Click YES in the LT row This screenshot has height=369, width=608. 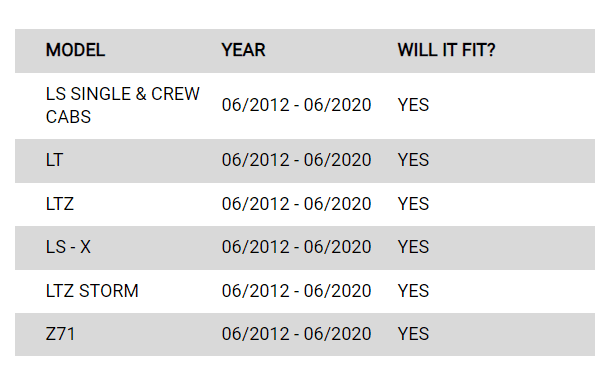(413, 160)
